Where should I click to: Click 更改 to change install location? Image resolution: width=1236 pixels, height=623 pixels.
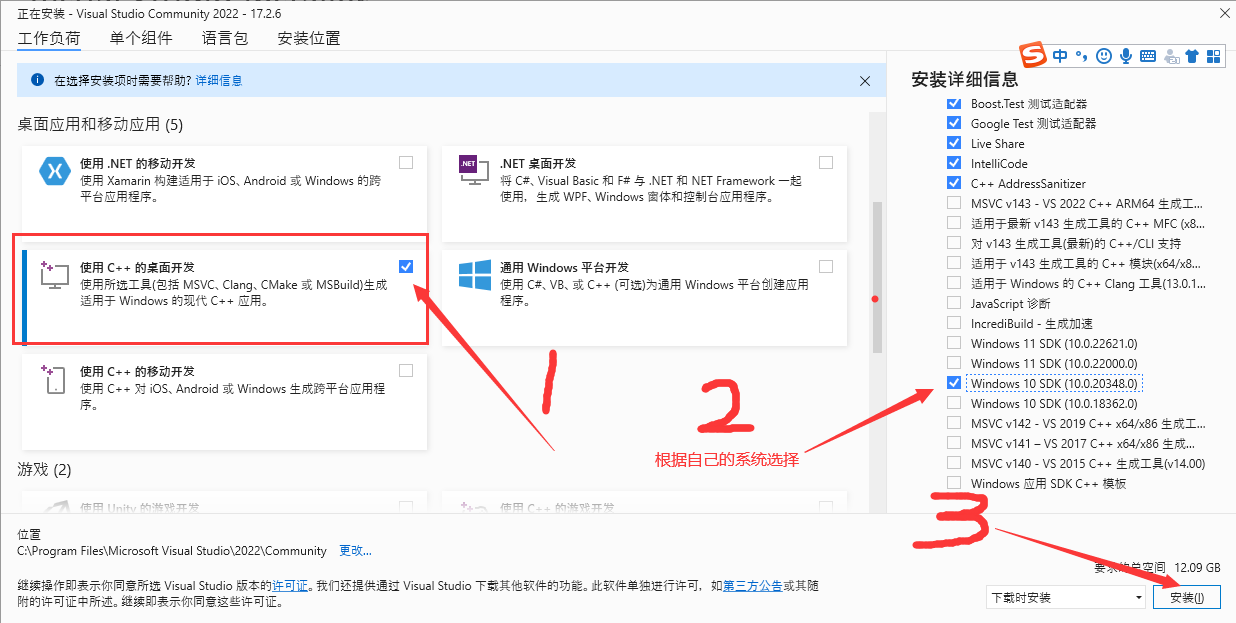pyautogui.click(x=355, y=551)
